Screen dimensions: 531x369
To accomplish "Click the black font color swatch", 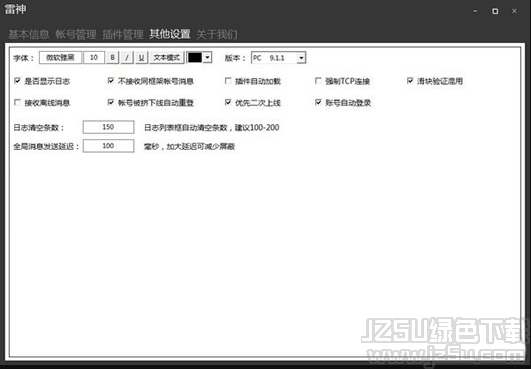I will pos(195,58).
